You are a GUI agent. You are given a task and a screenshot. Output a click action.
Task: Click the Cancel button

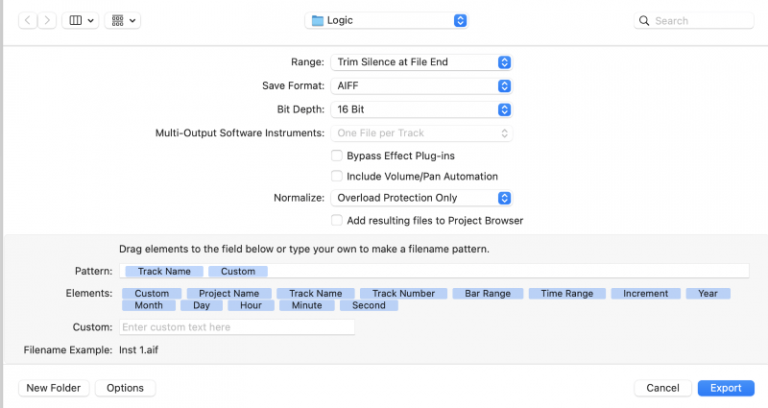pos(662,388)
